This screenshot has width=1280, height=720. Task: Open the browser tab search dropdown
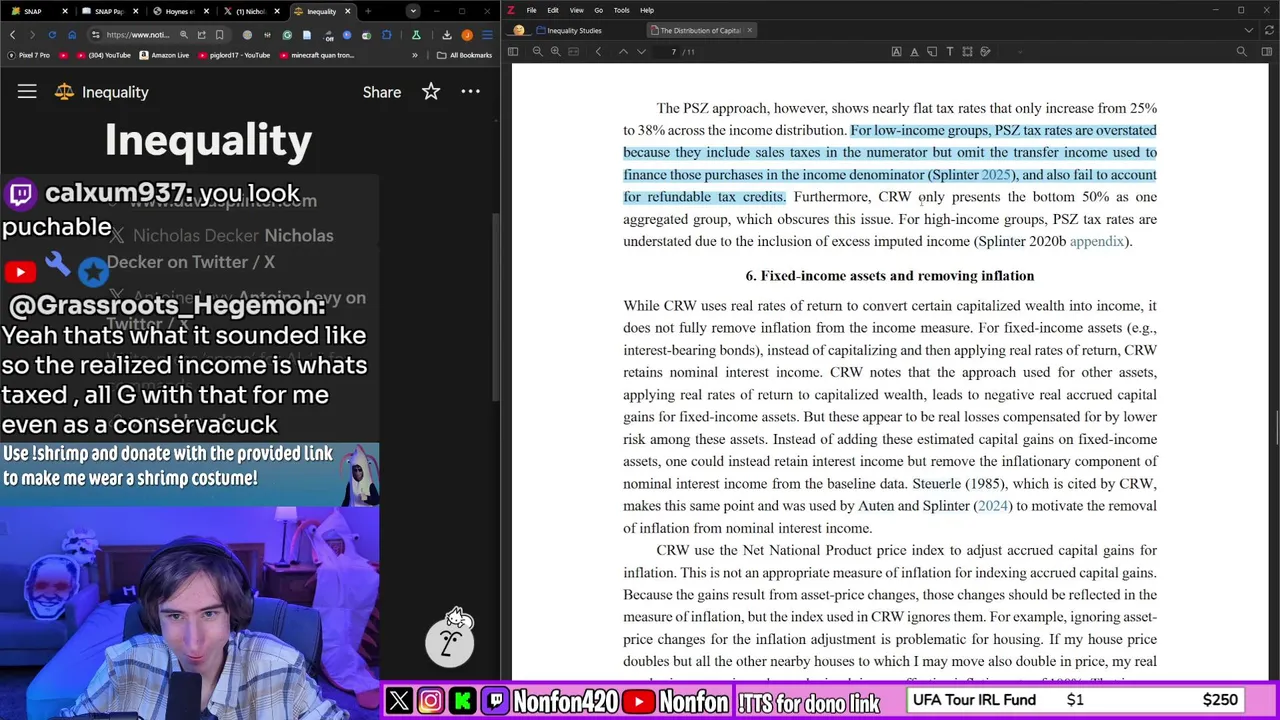(413, 11)
